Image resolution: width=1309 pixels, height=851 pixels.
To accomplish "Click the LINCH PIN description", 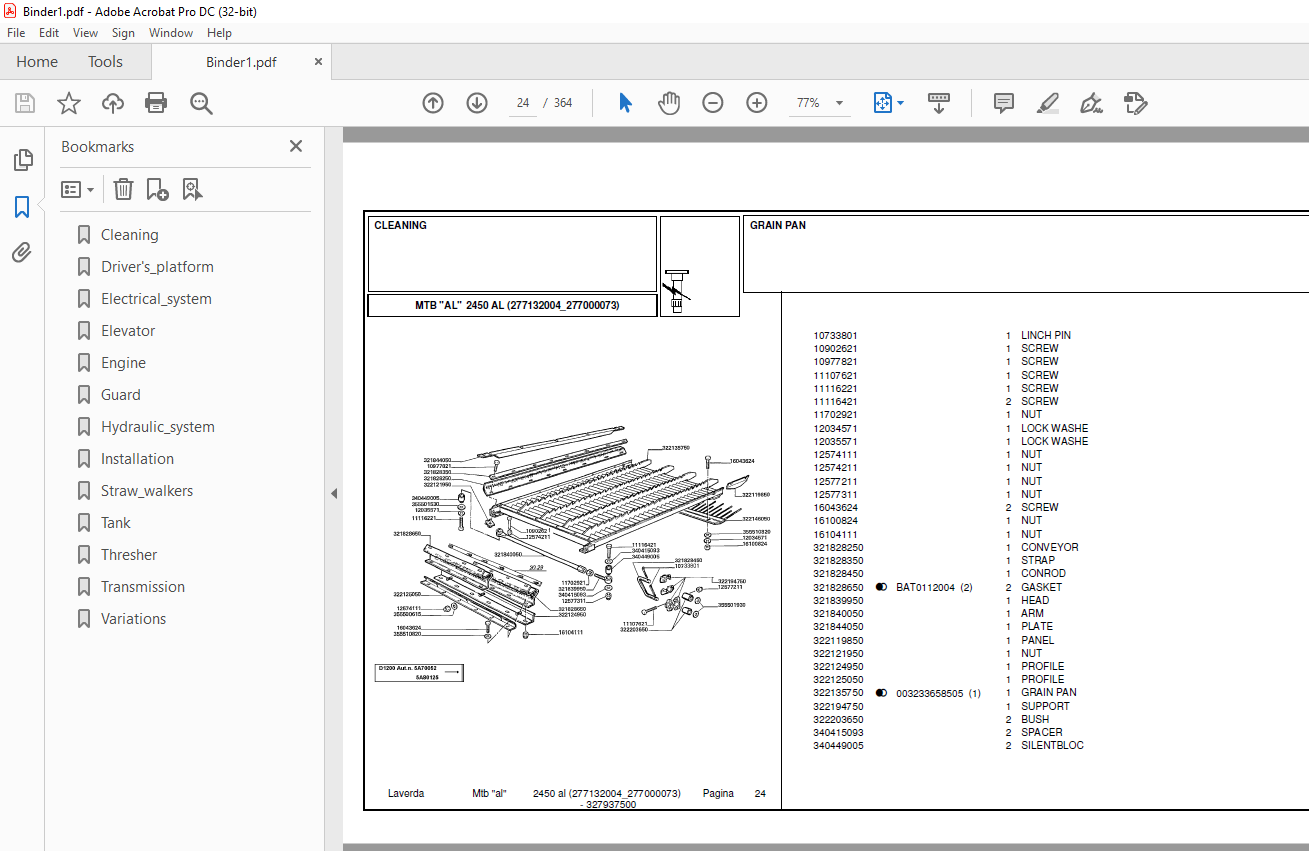I will coord(1046,336).
